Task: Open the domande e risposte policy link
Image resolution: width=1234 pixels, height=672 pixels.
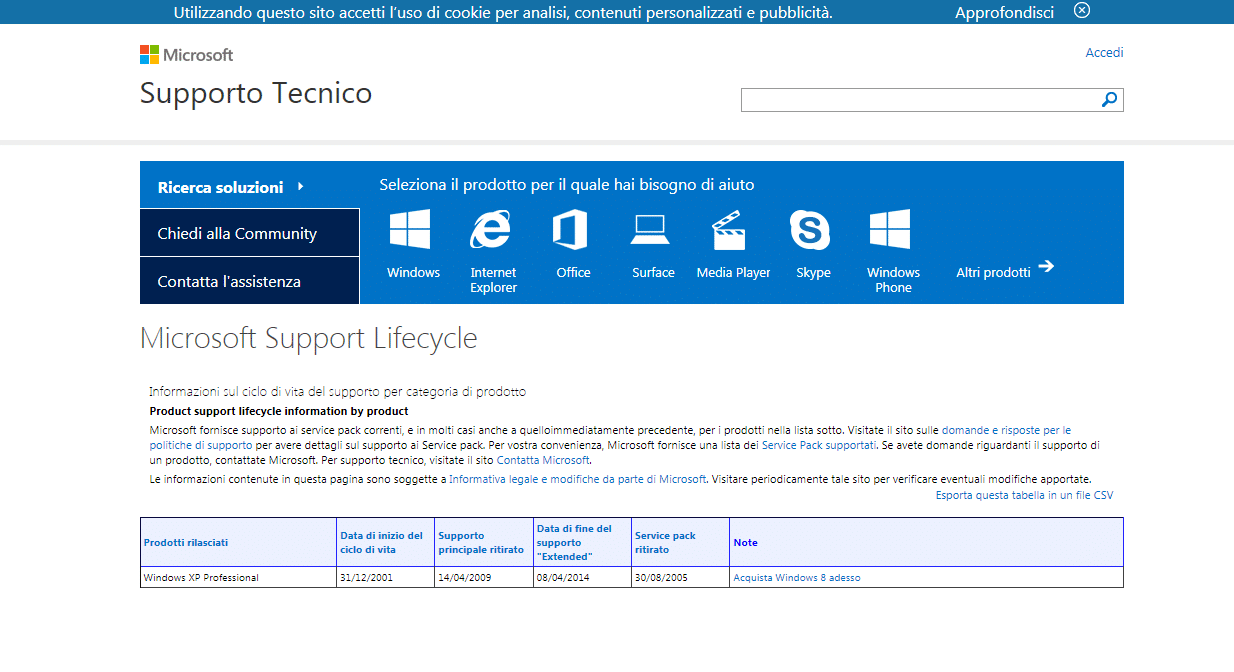Action: pos(1006,429)
